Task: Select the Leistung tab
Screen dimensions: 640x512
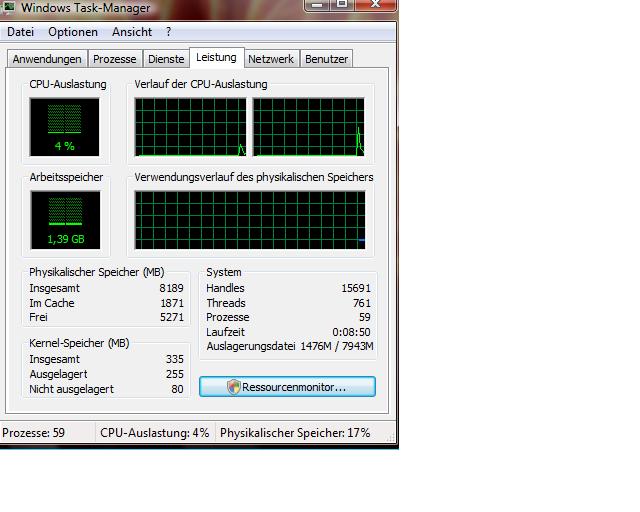Action: 216,58
